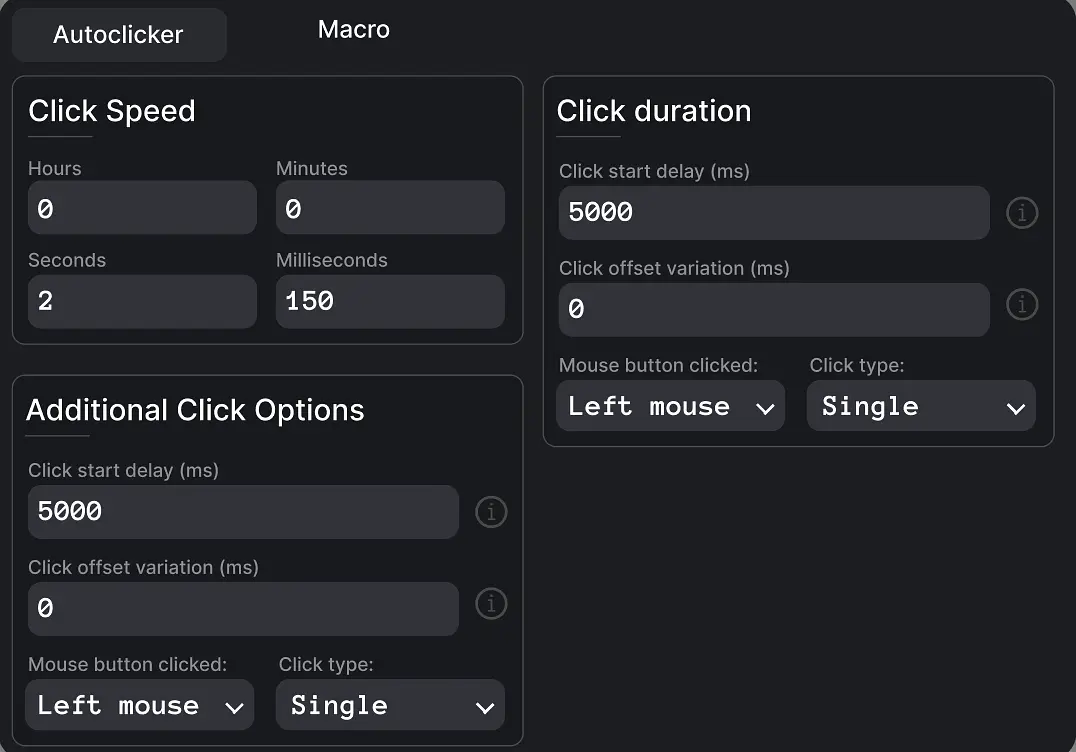1076x752 pixels.
Task: Open the Click type dropdown in Click duration
Action: [x=920, y=406]
